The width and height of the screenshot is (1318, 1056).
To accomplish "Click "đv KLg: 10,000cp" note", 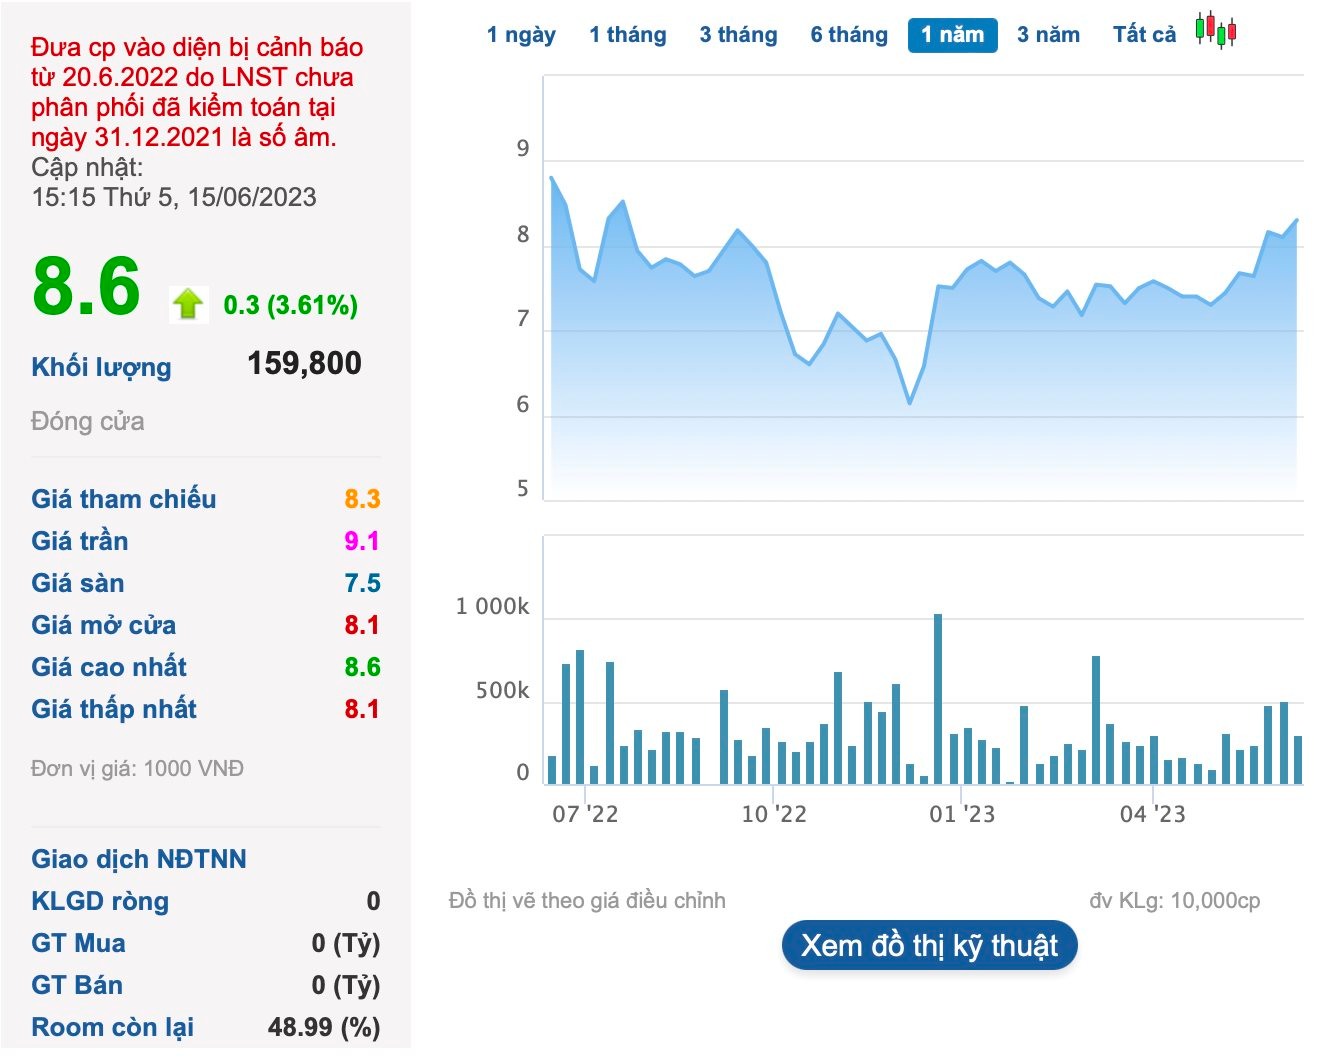I will [1175, 900].
